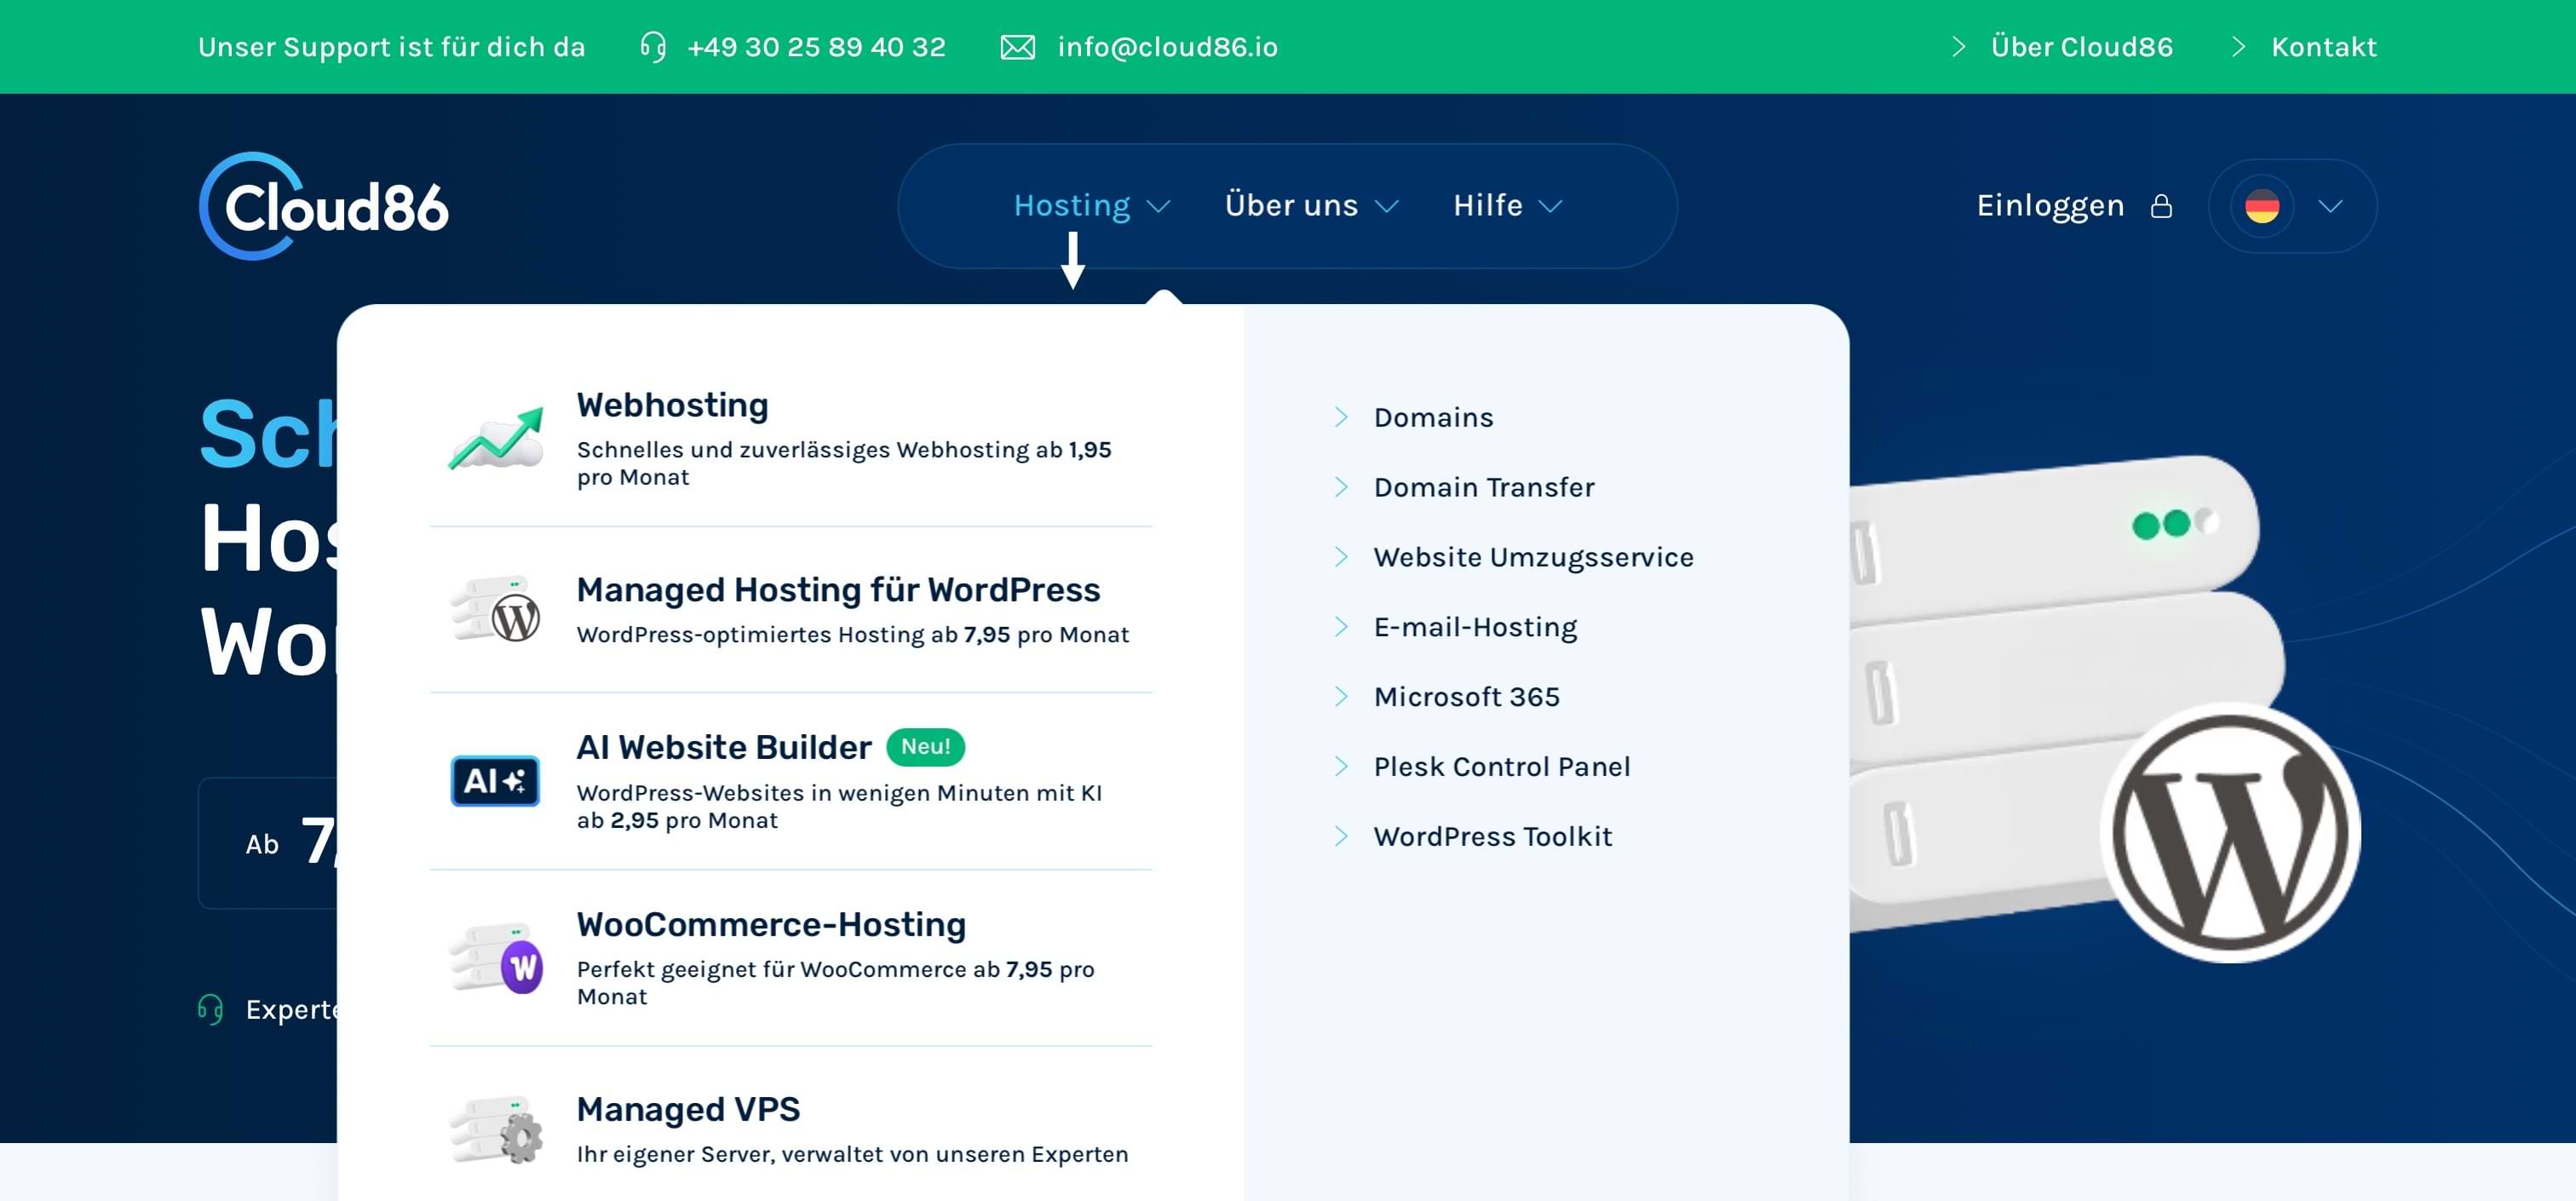
Task: Click the Cloud86 logo
Action: 323,206
